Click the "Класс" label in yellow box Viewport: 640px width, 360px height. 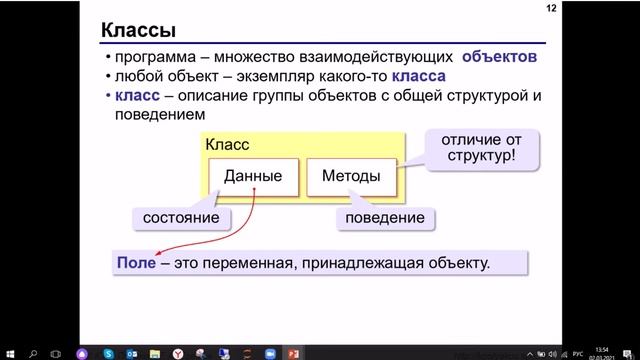click(x=227, y=144)
